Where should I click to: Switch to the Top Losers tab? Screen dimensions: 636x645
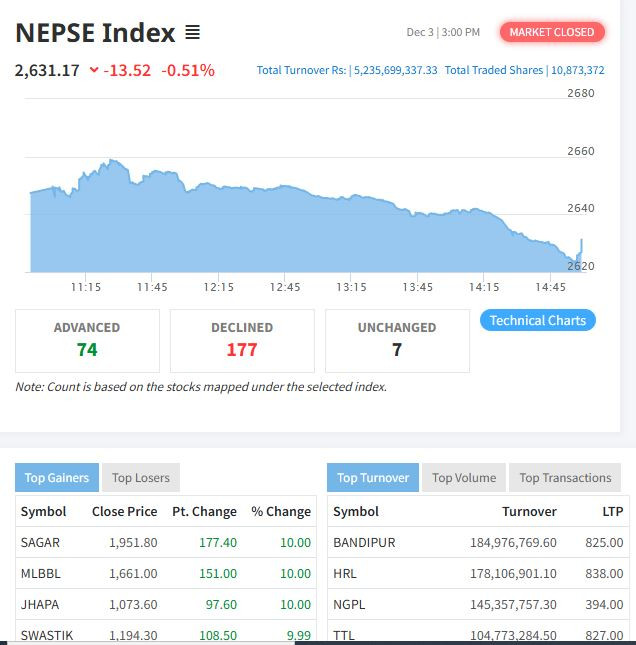pos(140,477)
